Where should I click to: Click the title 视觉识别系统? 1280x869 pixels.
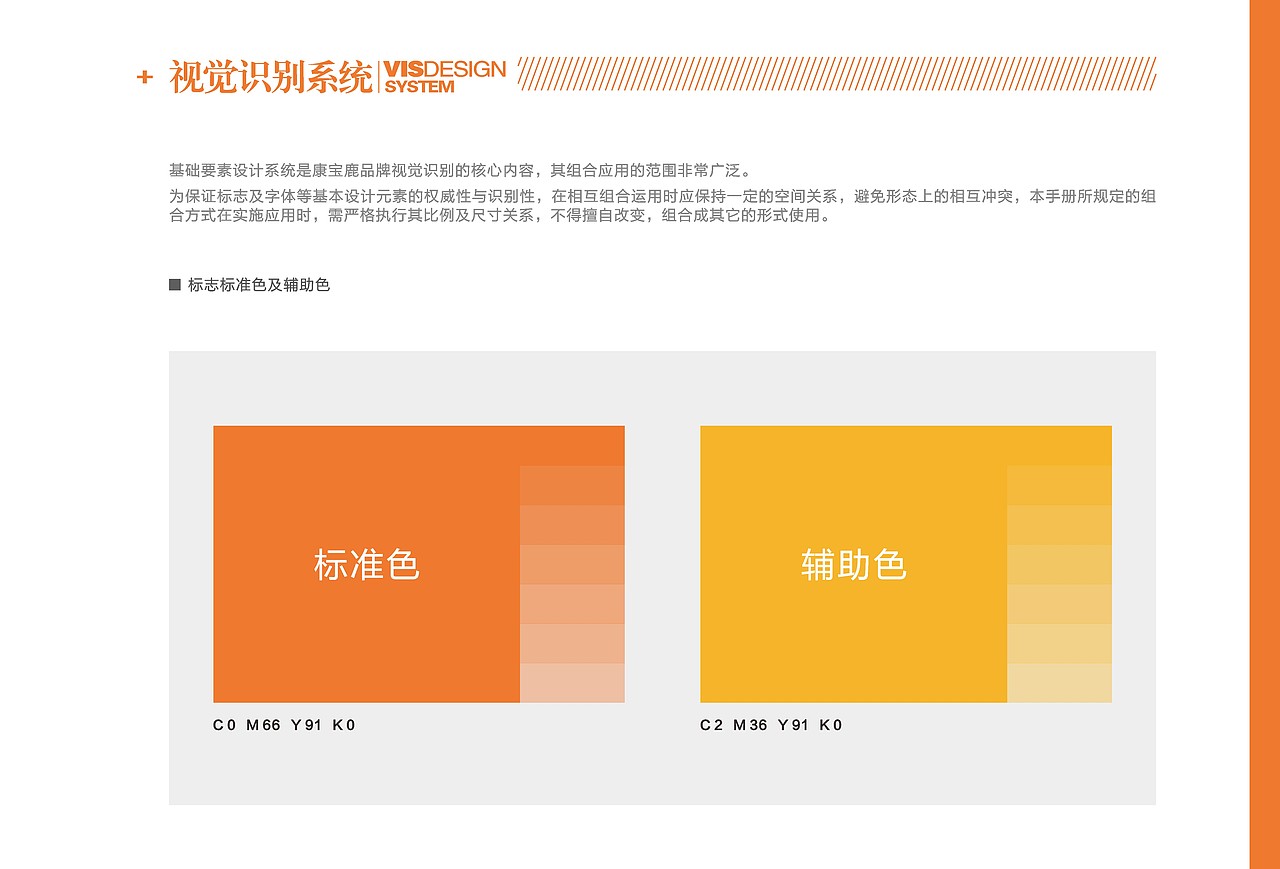(270, 77)
